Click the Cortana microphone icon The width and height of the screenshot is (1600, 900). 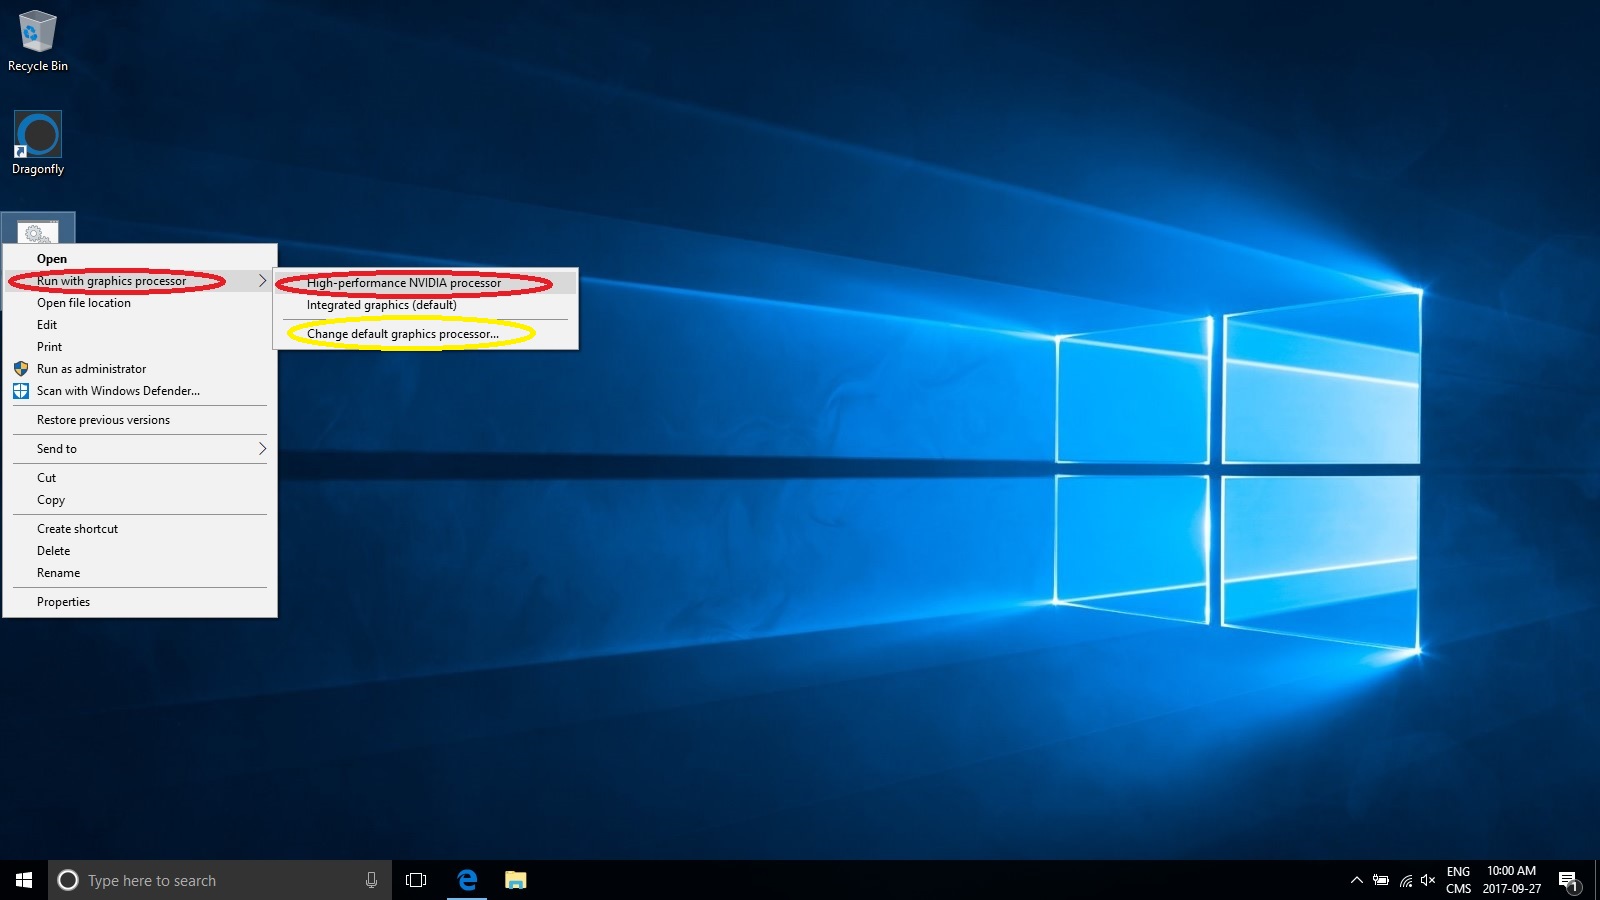pyautogui.click(x=371, y=880)
